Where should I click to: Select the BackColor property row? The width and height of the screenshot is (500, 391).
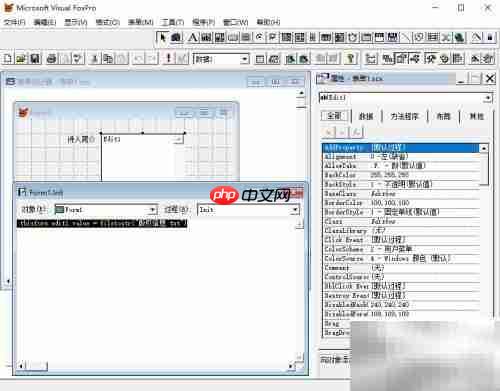401,175
